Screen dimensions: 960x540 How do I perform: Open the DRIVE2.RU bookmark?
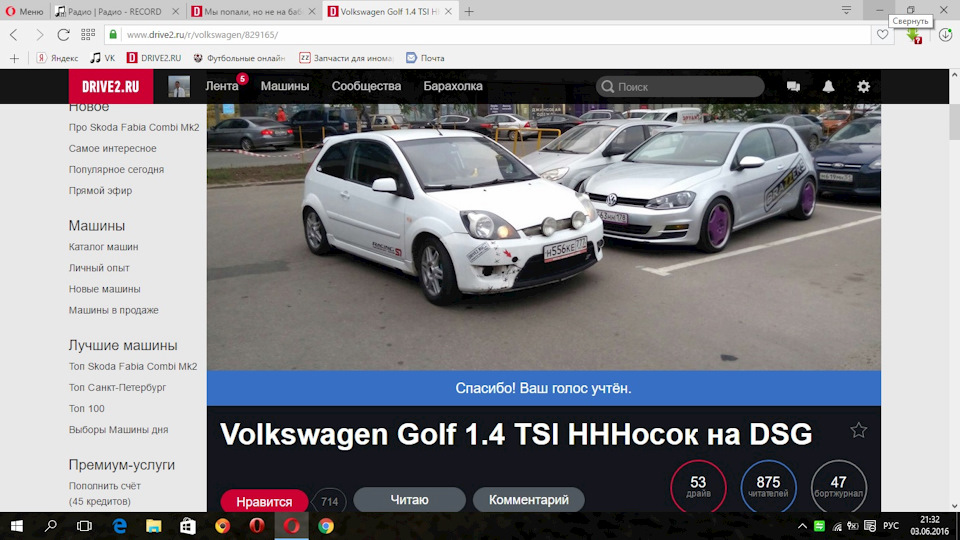pyautogui.click(x=154, y=58)
